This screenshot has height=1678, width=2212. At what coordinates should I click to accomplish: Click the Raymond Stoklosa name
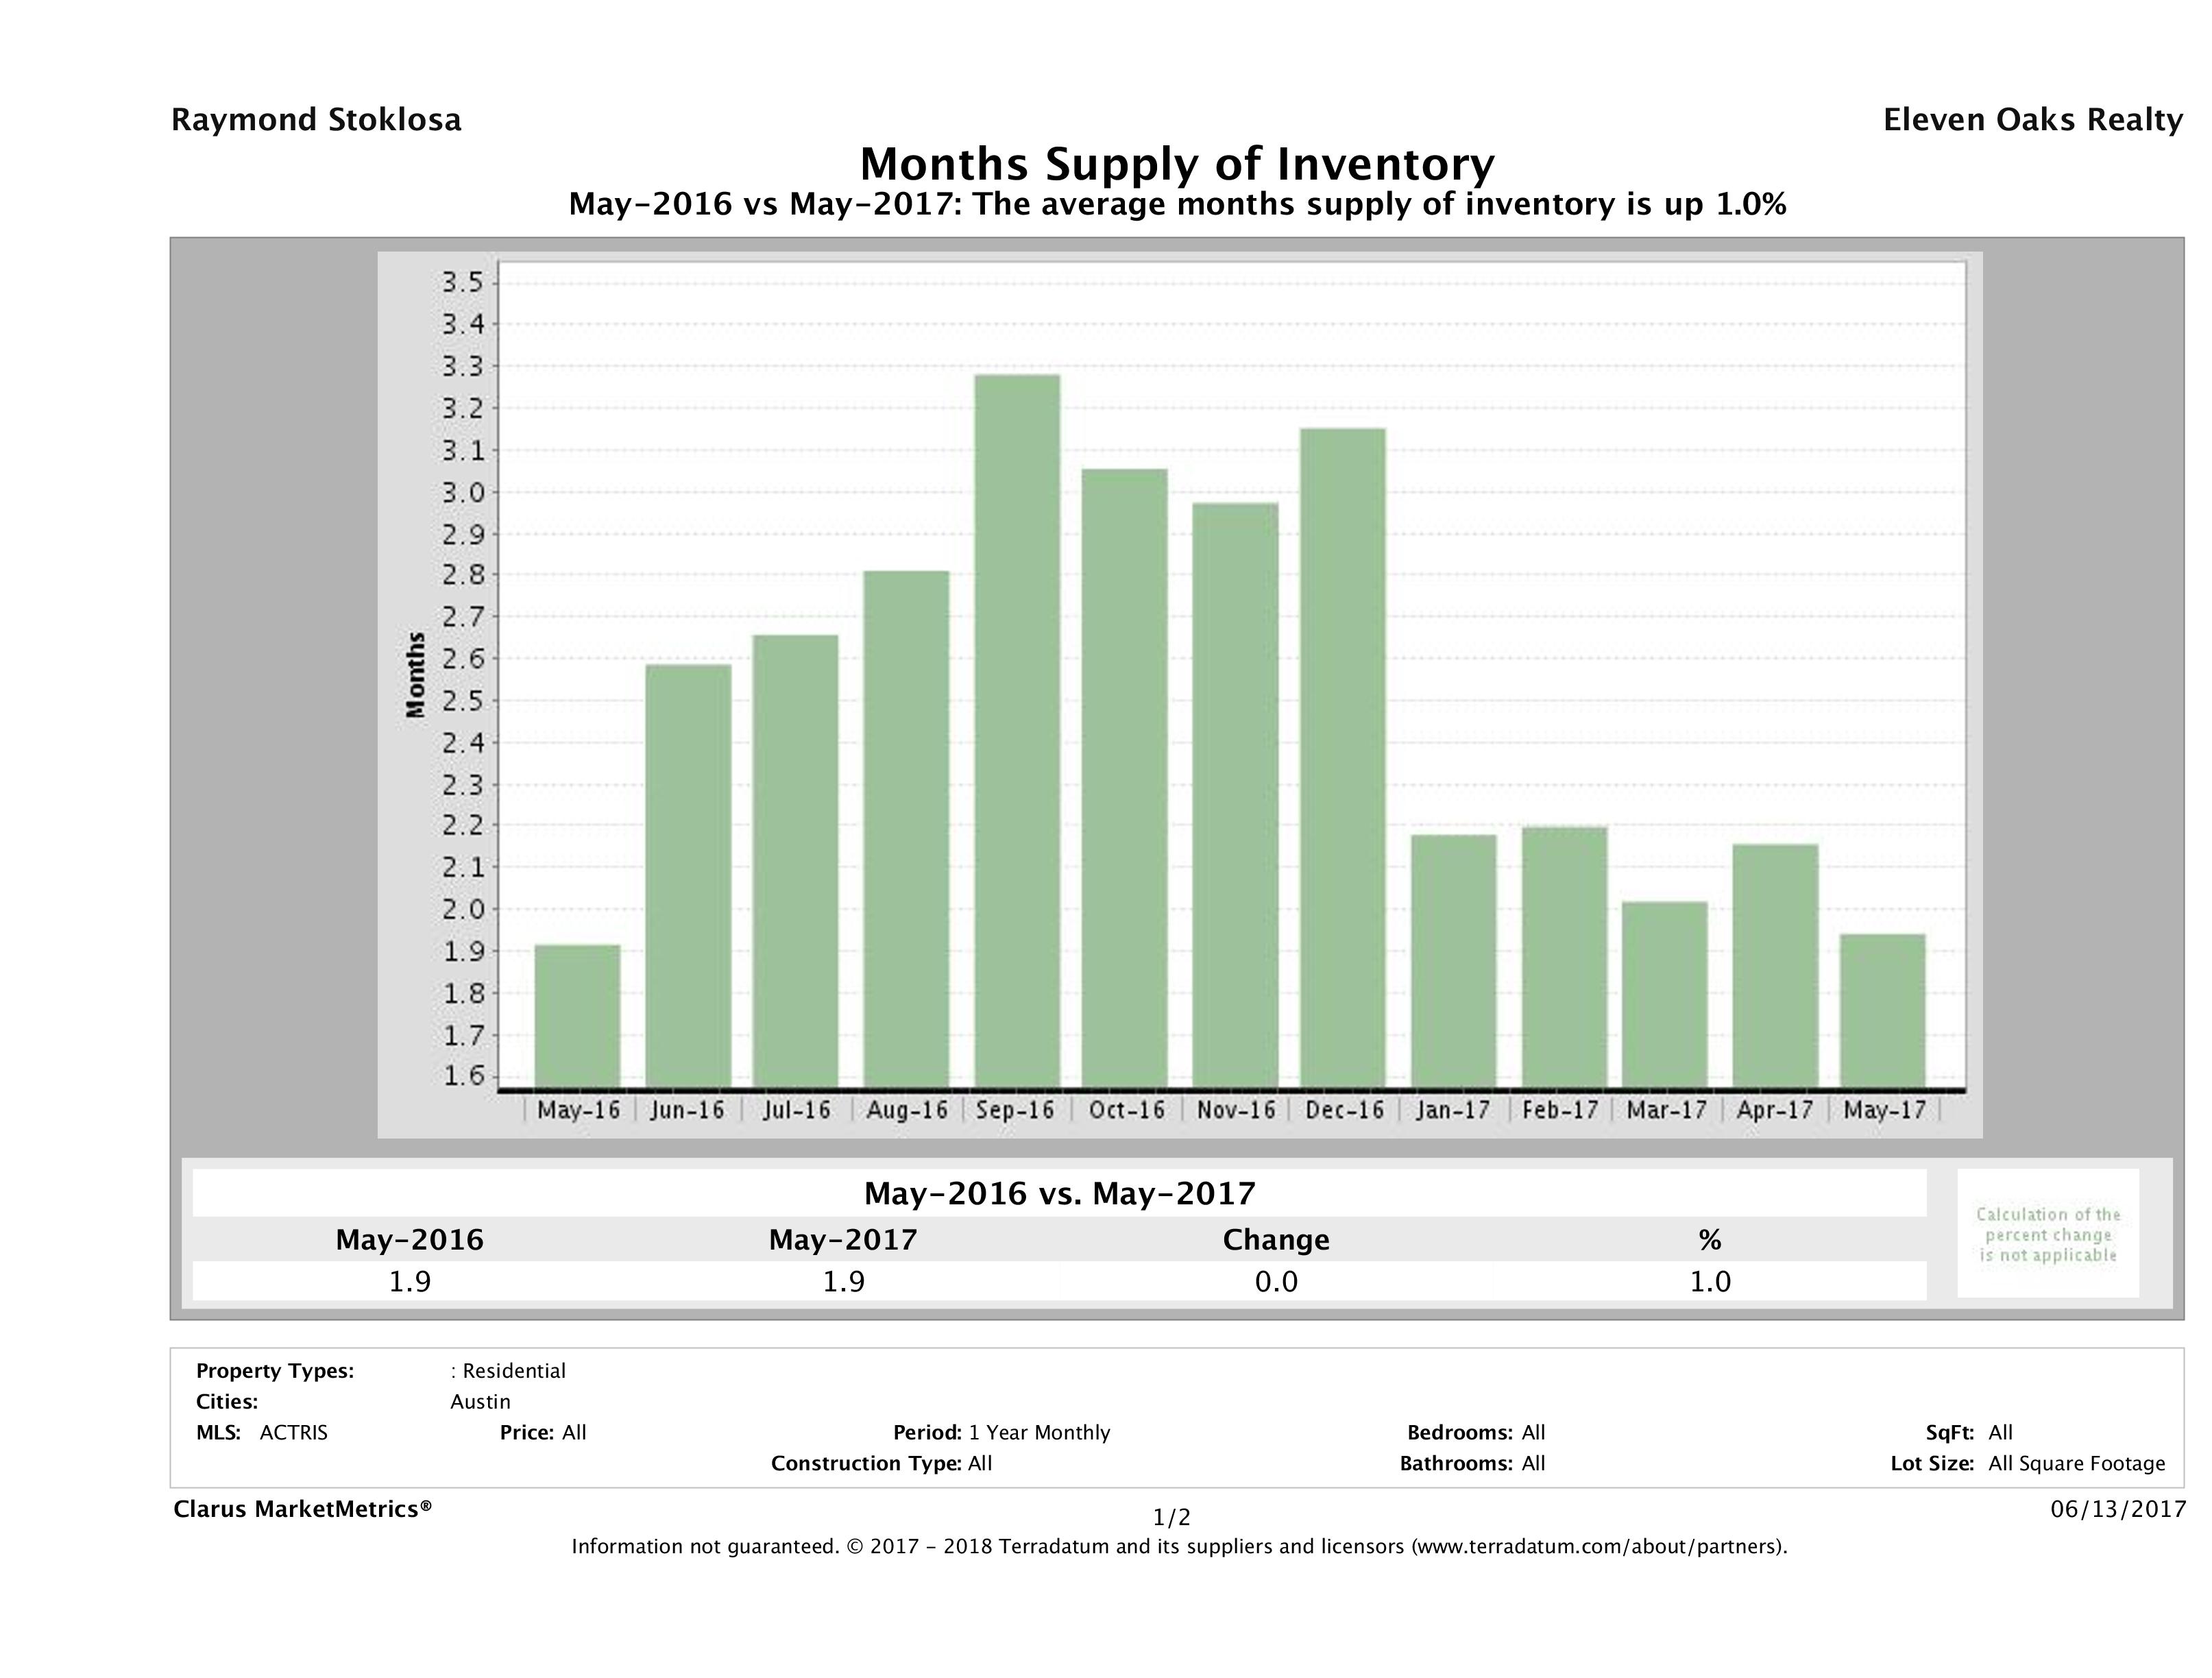click(316, 120)
